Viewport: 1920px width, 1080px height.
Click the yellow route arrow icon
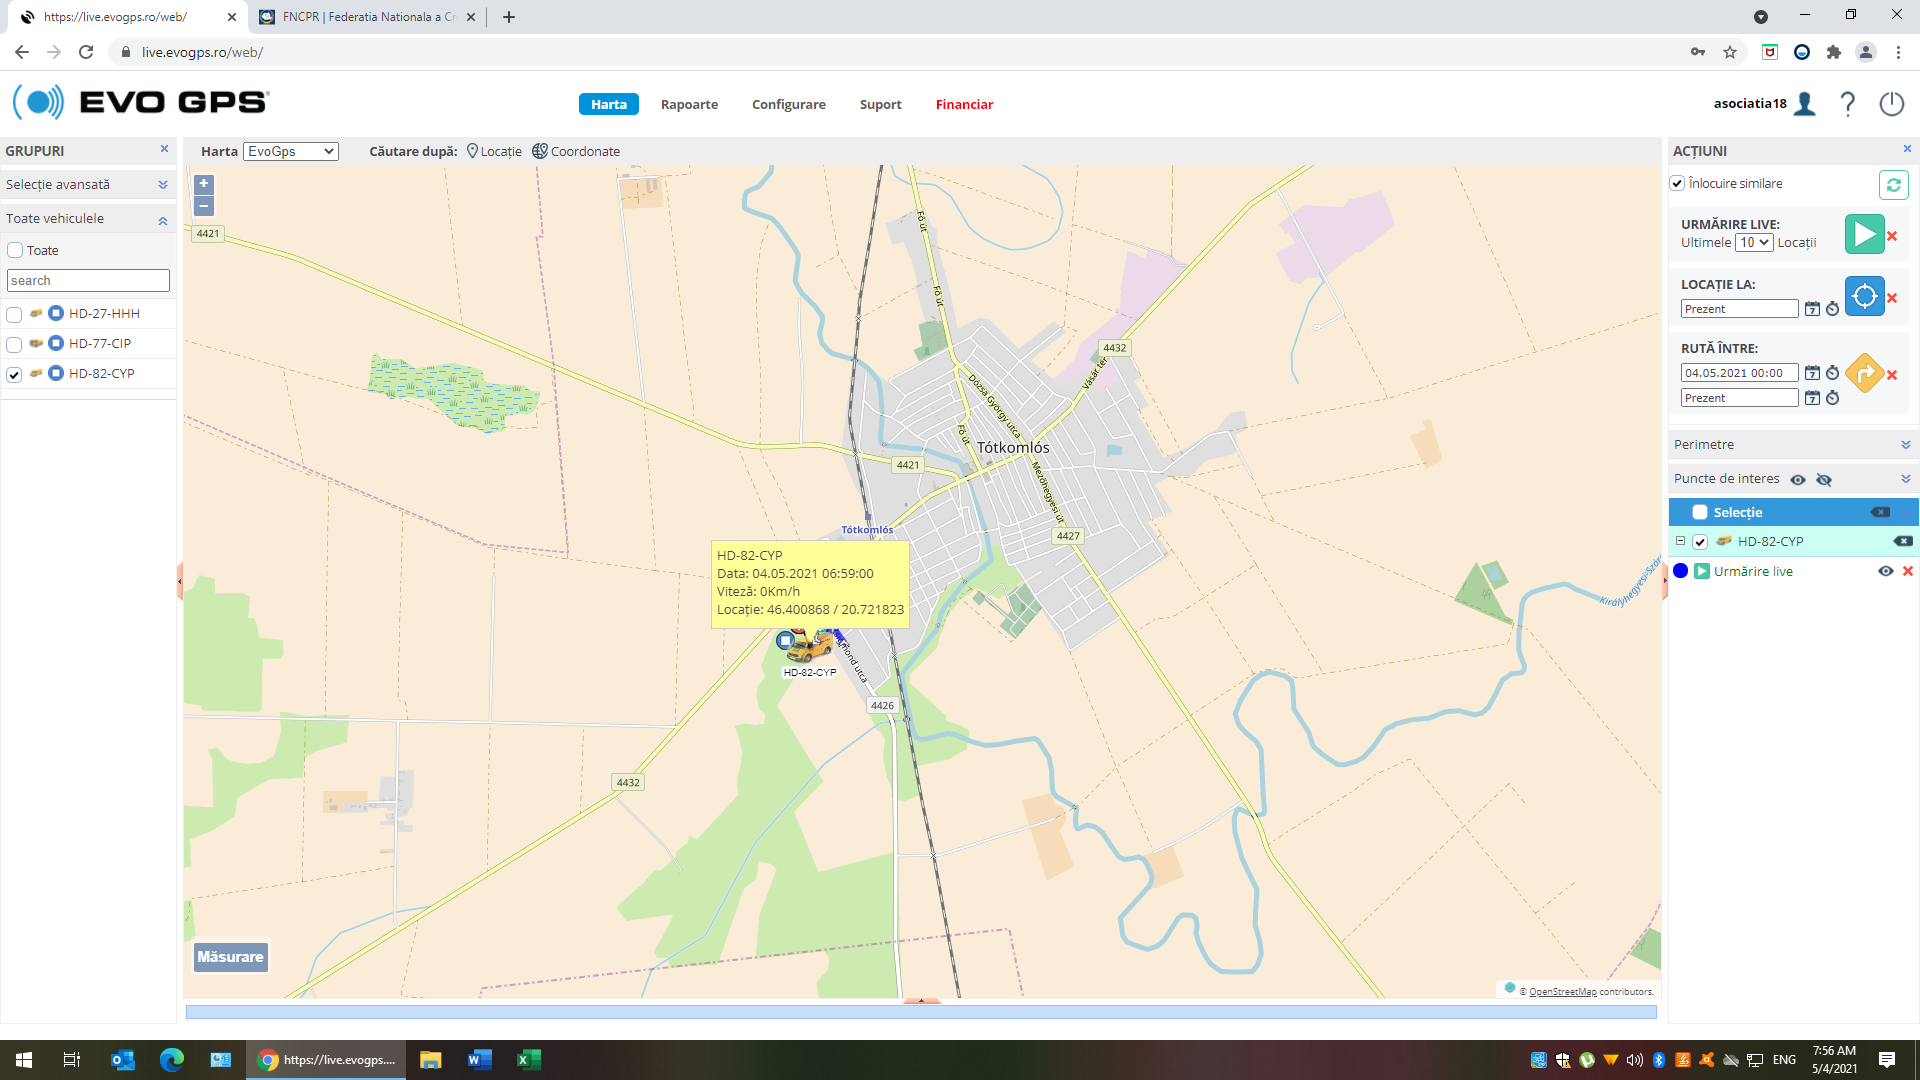(1864, 373)
